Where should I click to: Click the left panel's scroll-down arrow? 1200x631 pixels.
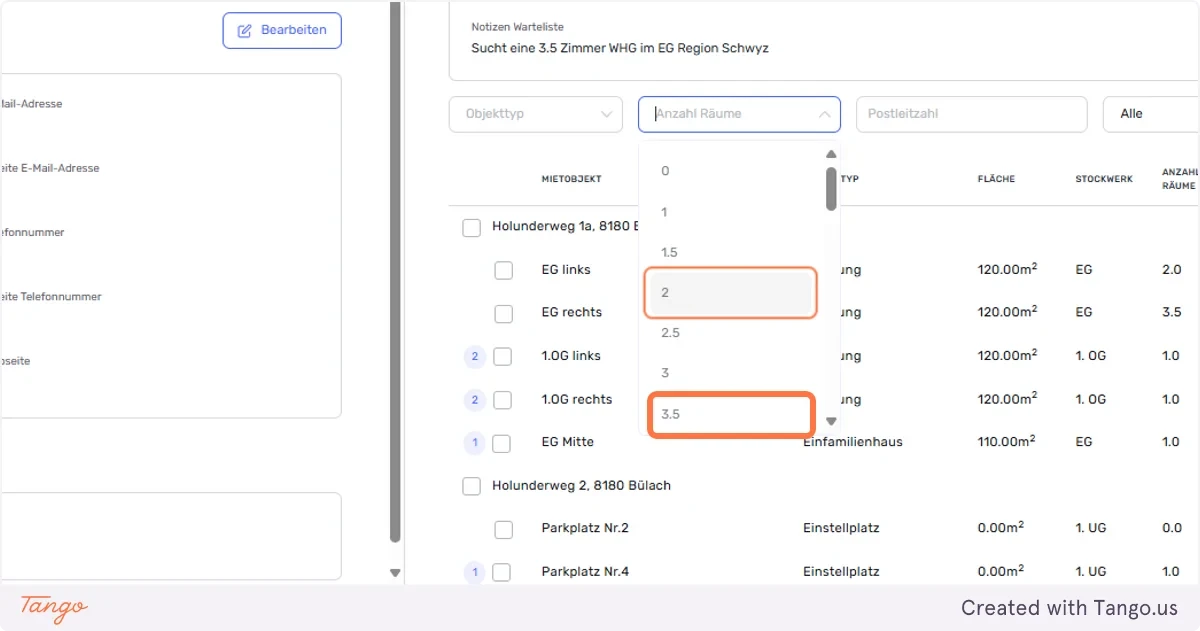(395, 573)
